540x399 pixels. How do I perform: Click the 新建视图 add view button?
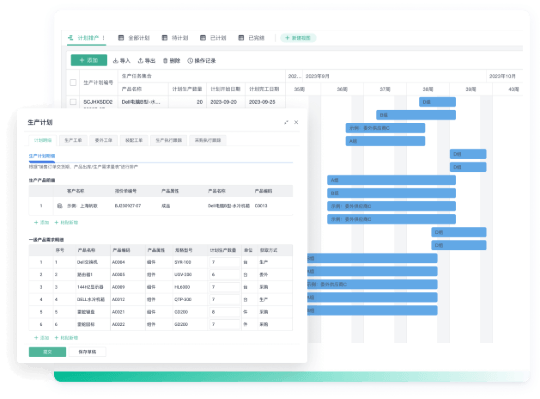pyautogui.click(x=298, y=38)
